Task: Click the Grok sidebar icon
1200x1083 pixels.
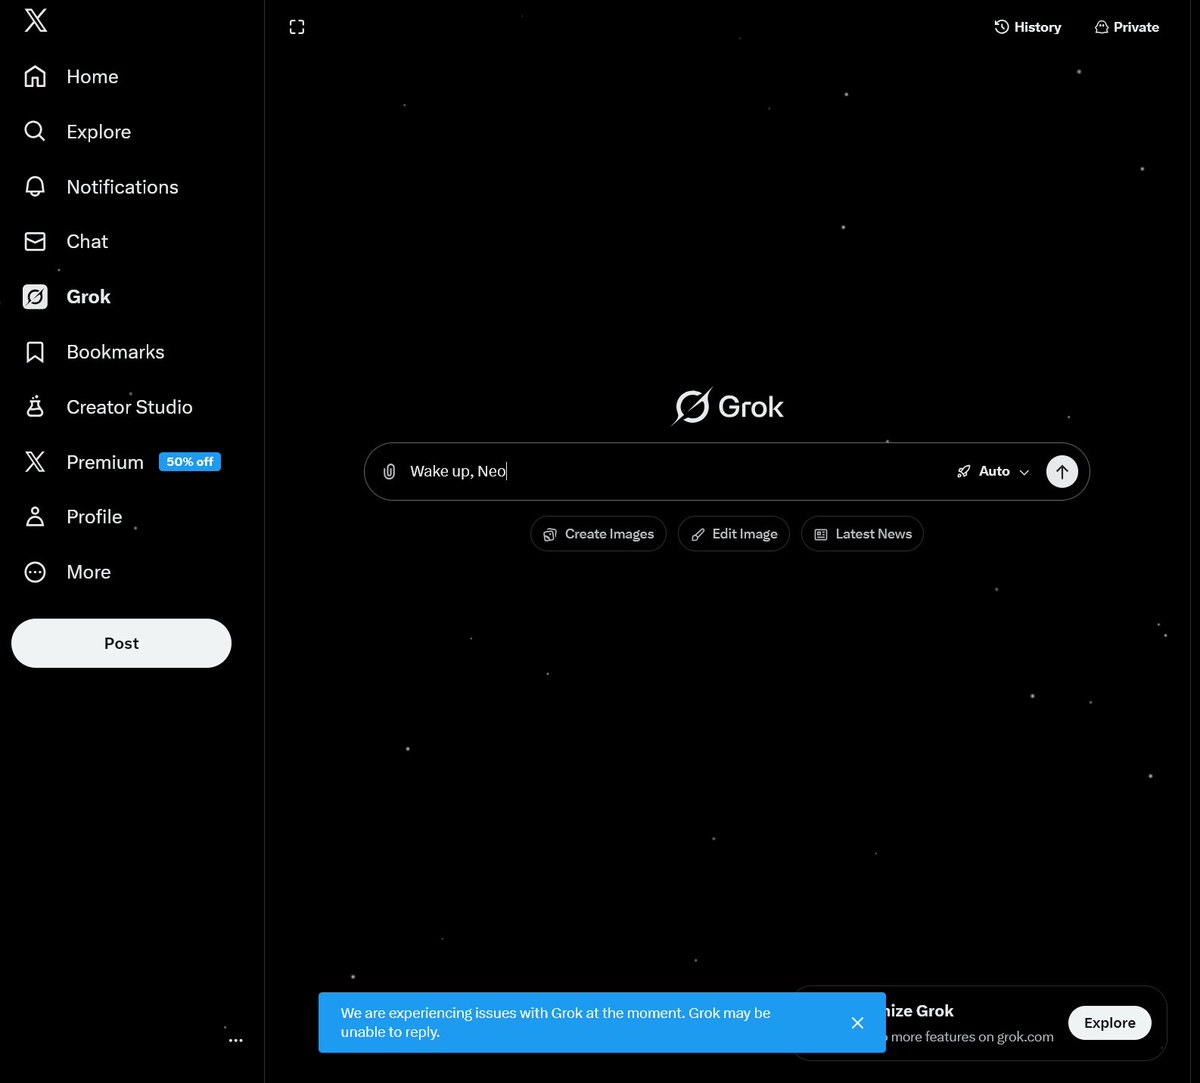Action: [x=35, y=297]
